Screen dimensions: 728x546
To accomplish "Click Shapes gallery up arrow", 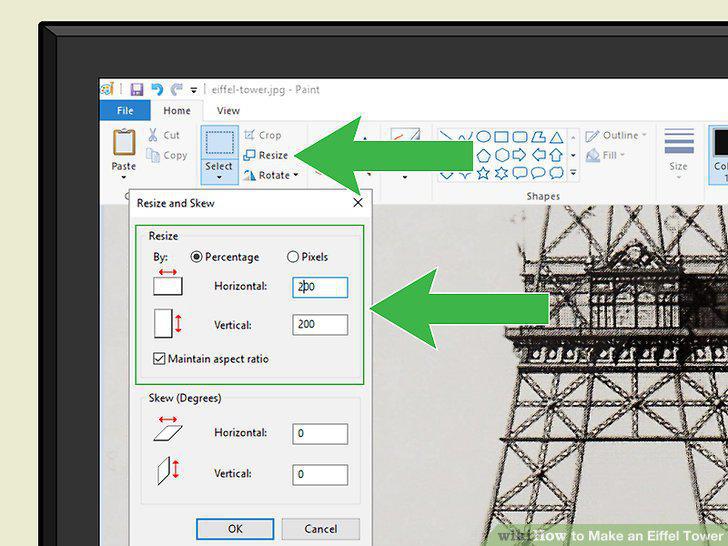I will click(573, 137).
